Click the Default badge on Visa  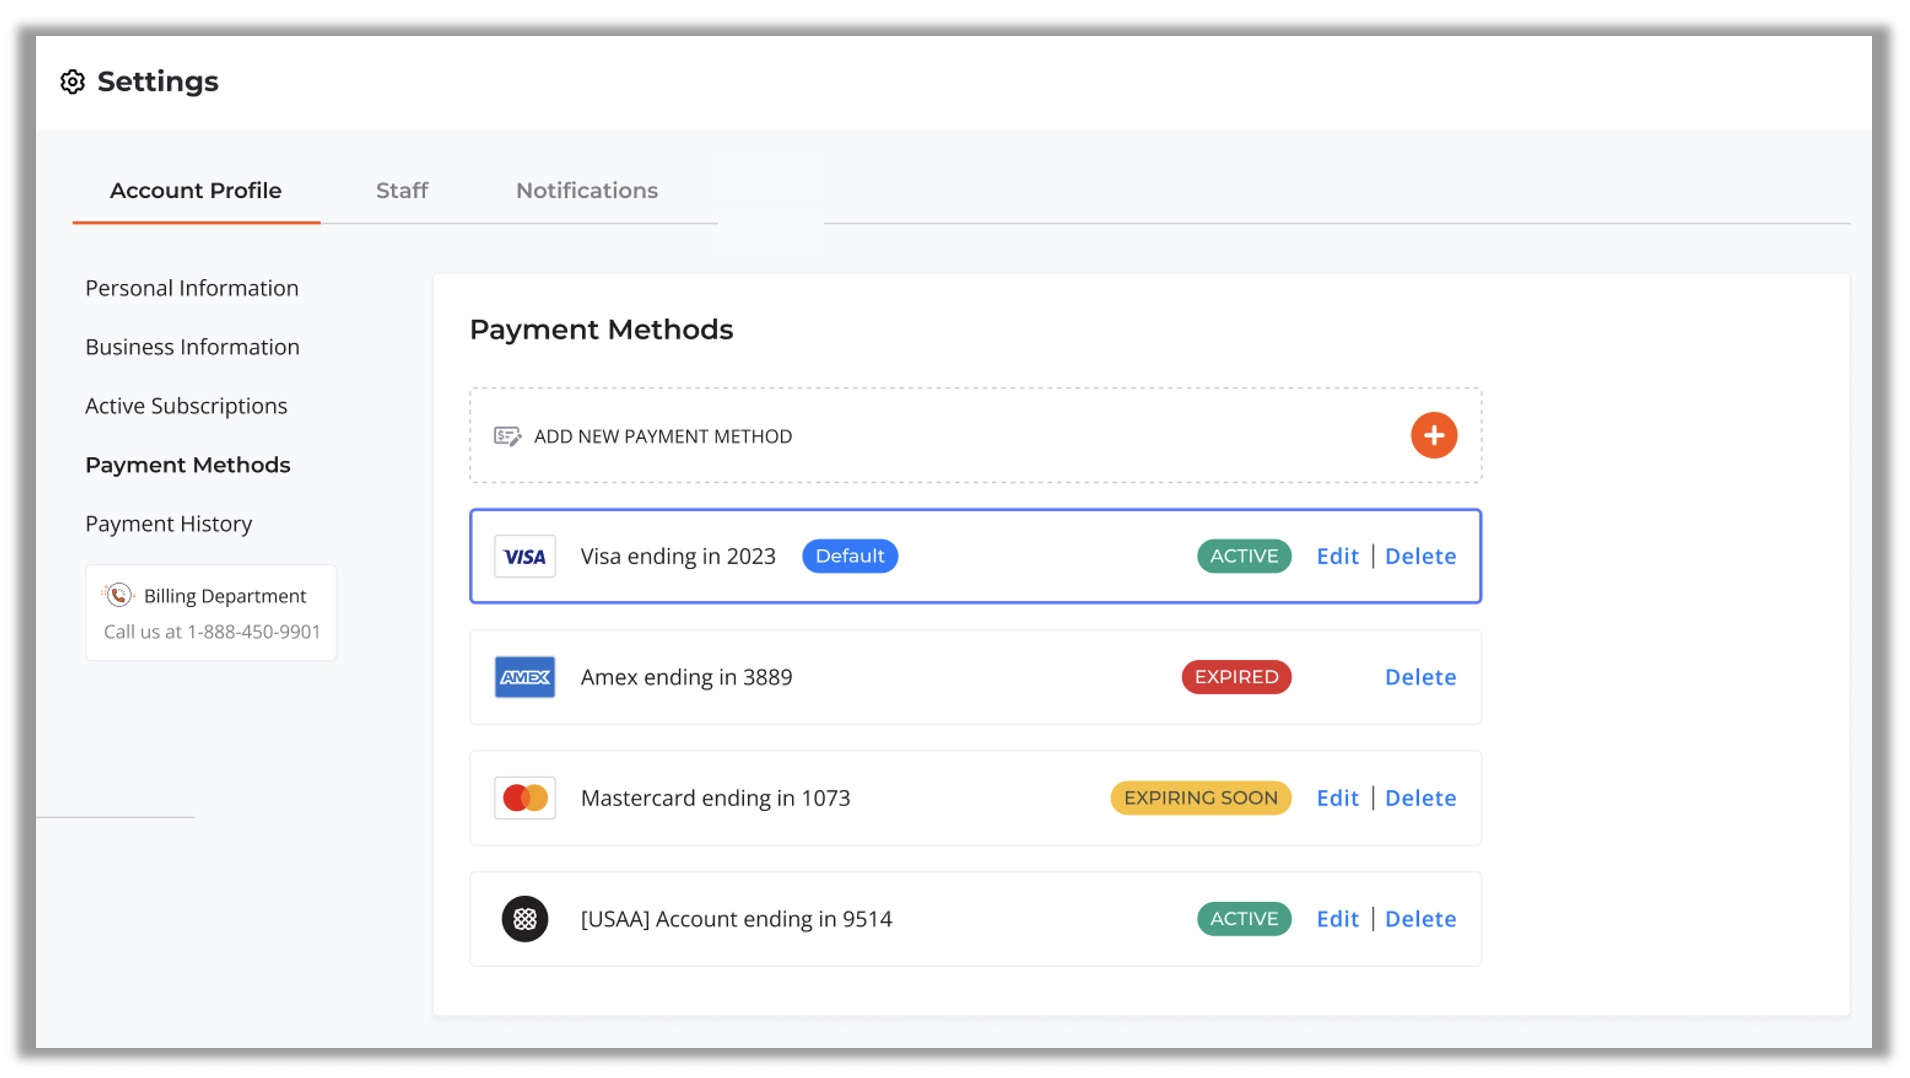pos(849,557)
